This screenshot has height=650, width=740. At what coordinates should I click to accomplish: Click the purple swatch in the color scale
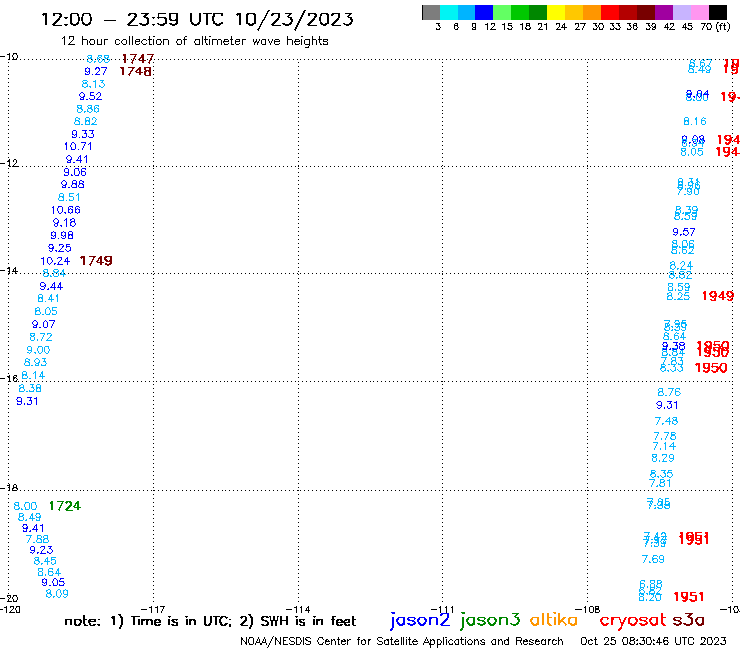(x=664, y=12)
